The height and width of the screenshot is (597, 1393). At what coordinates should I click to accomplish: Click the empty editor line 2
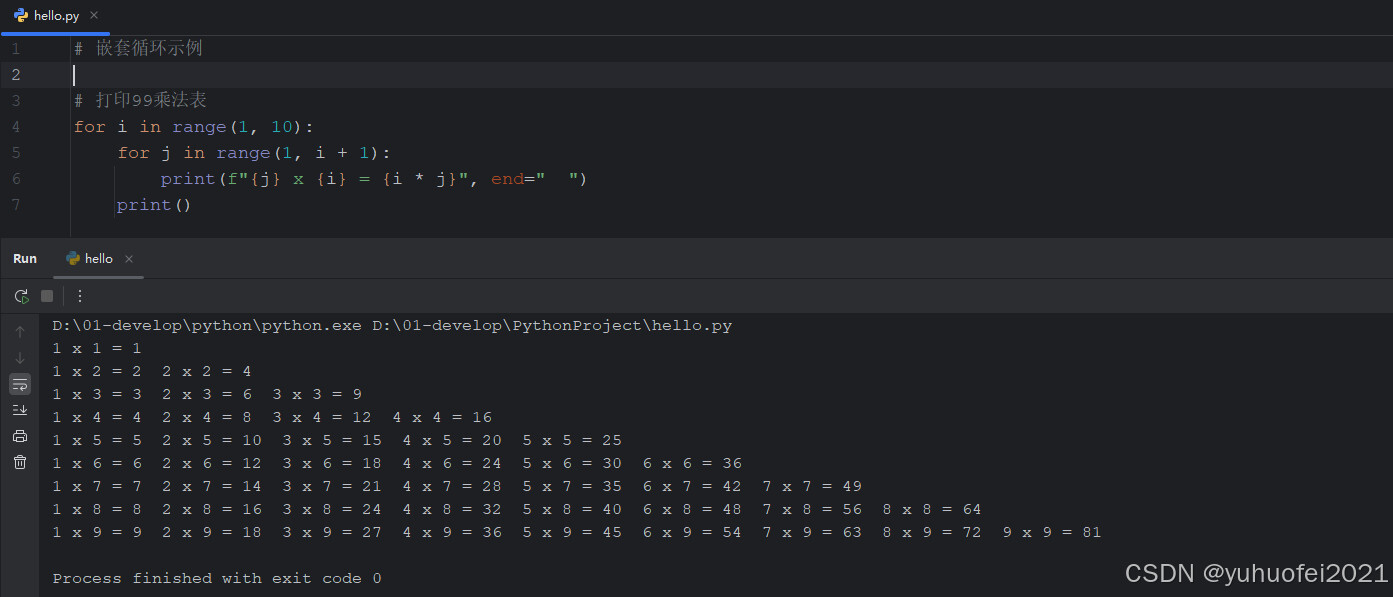tap(730, 75)
